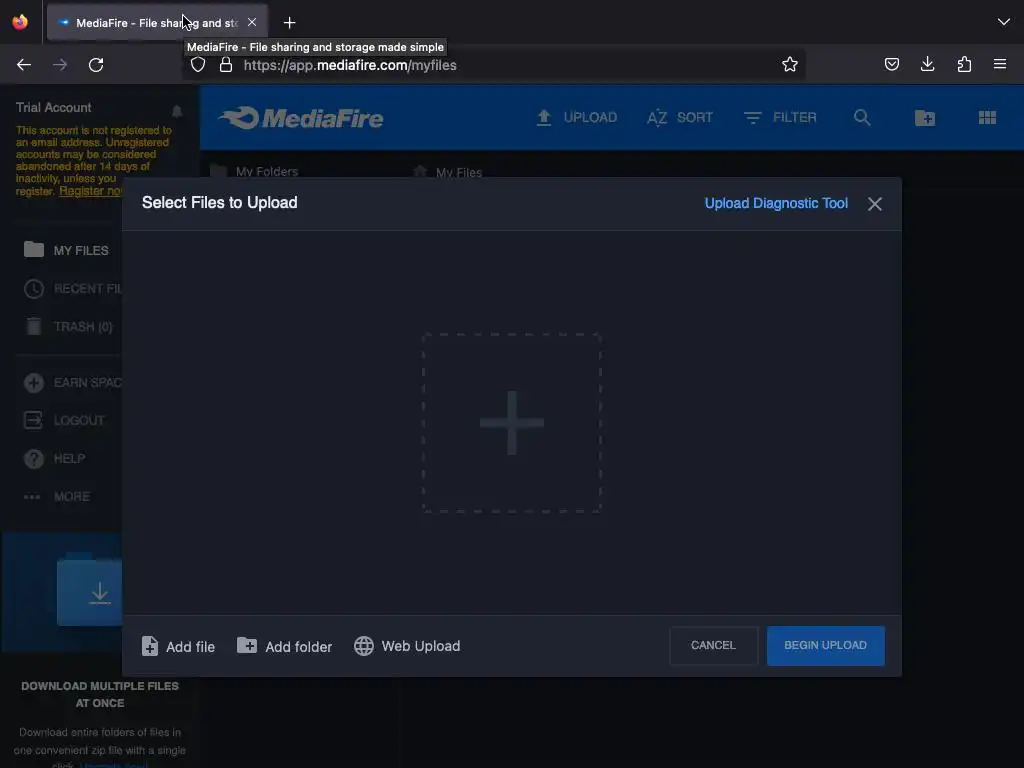The image size is (1024, 768).
Task: Save page to Pocket
Action: [x=892, y=64]
